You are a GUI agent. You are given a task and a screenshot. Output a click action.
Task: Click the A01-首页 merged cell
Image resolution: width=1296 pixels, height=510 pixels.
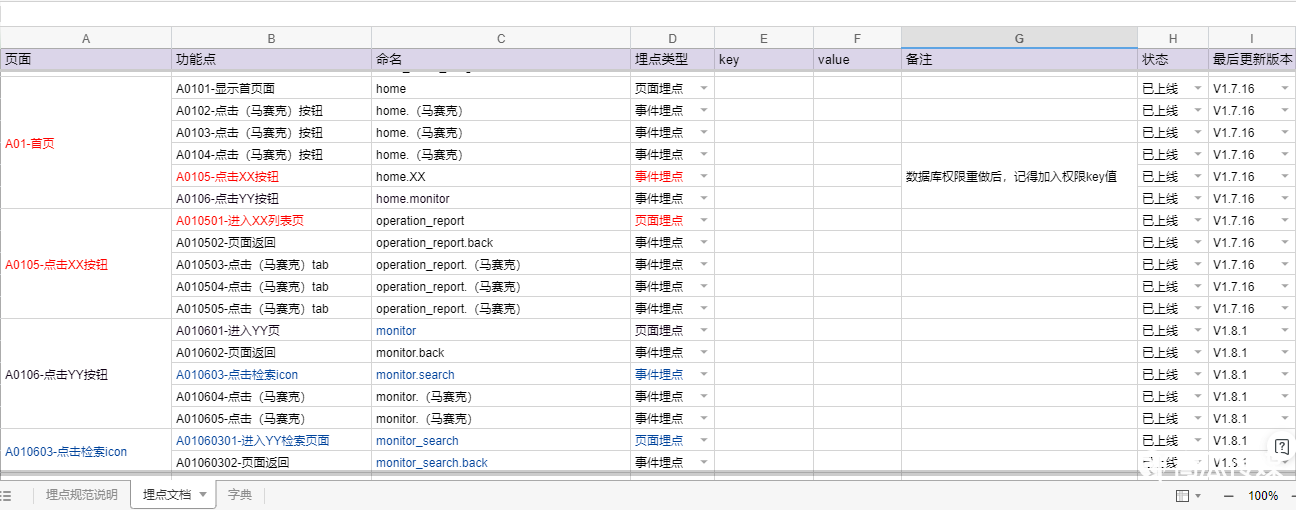(x=30, y=143)
